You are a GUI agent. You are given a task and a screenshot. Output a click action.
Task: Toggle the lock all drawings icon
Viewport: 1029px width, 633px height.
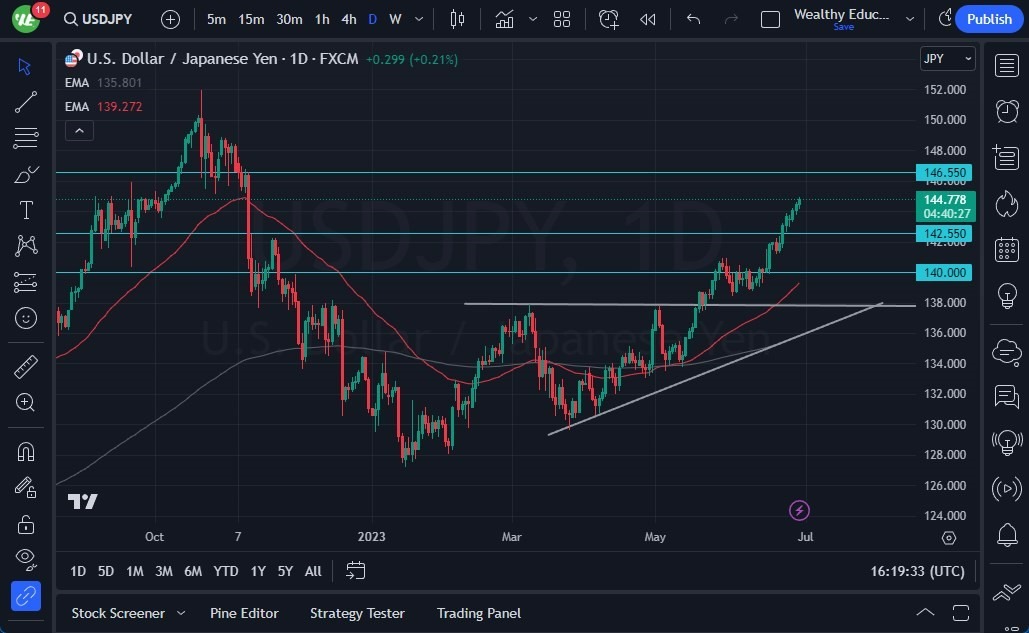26,524
